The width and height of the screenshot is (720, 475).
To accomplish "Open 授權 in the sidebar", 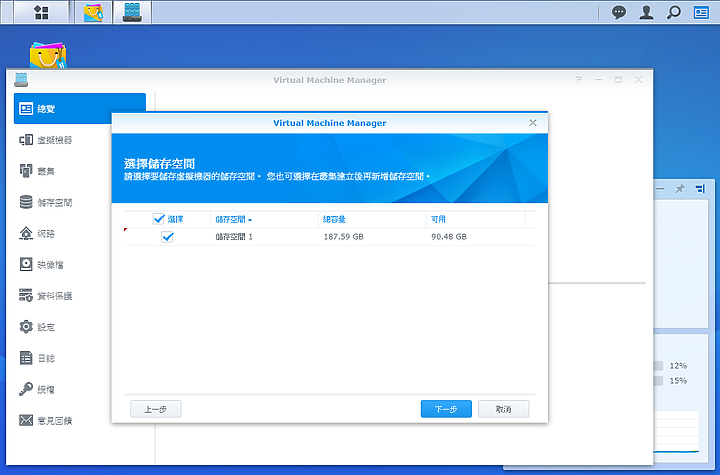I will point(37,389).
